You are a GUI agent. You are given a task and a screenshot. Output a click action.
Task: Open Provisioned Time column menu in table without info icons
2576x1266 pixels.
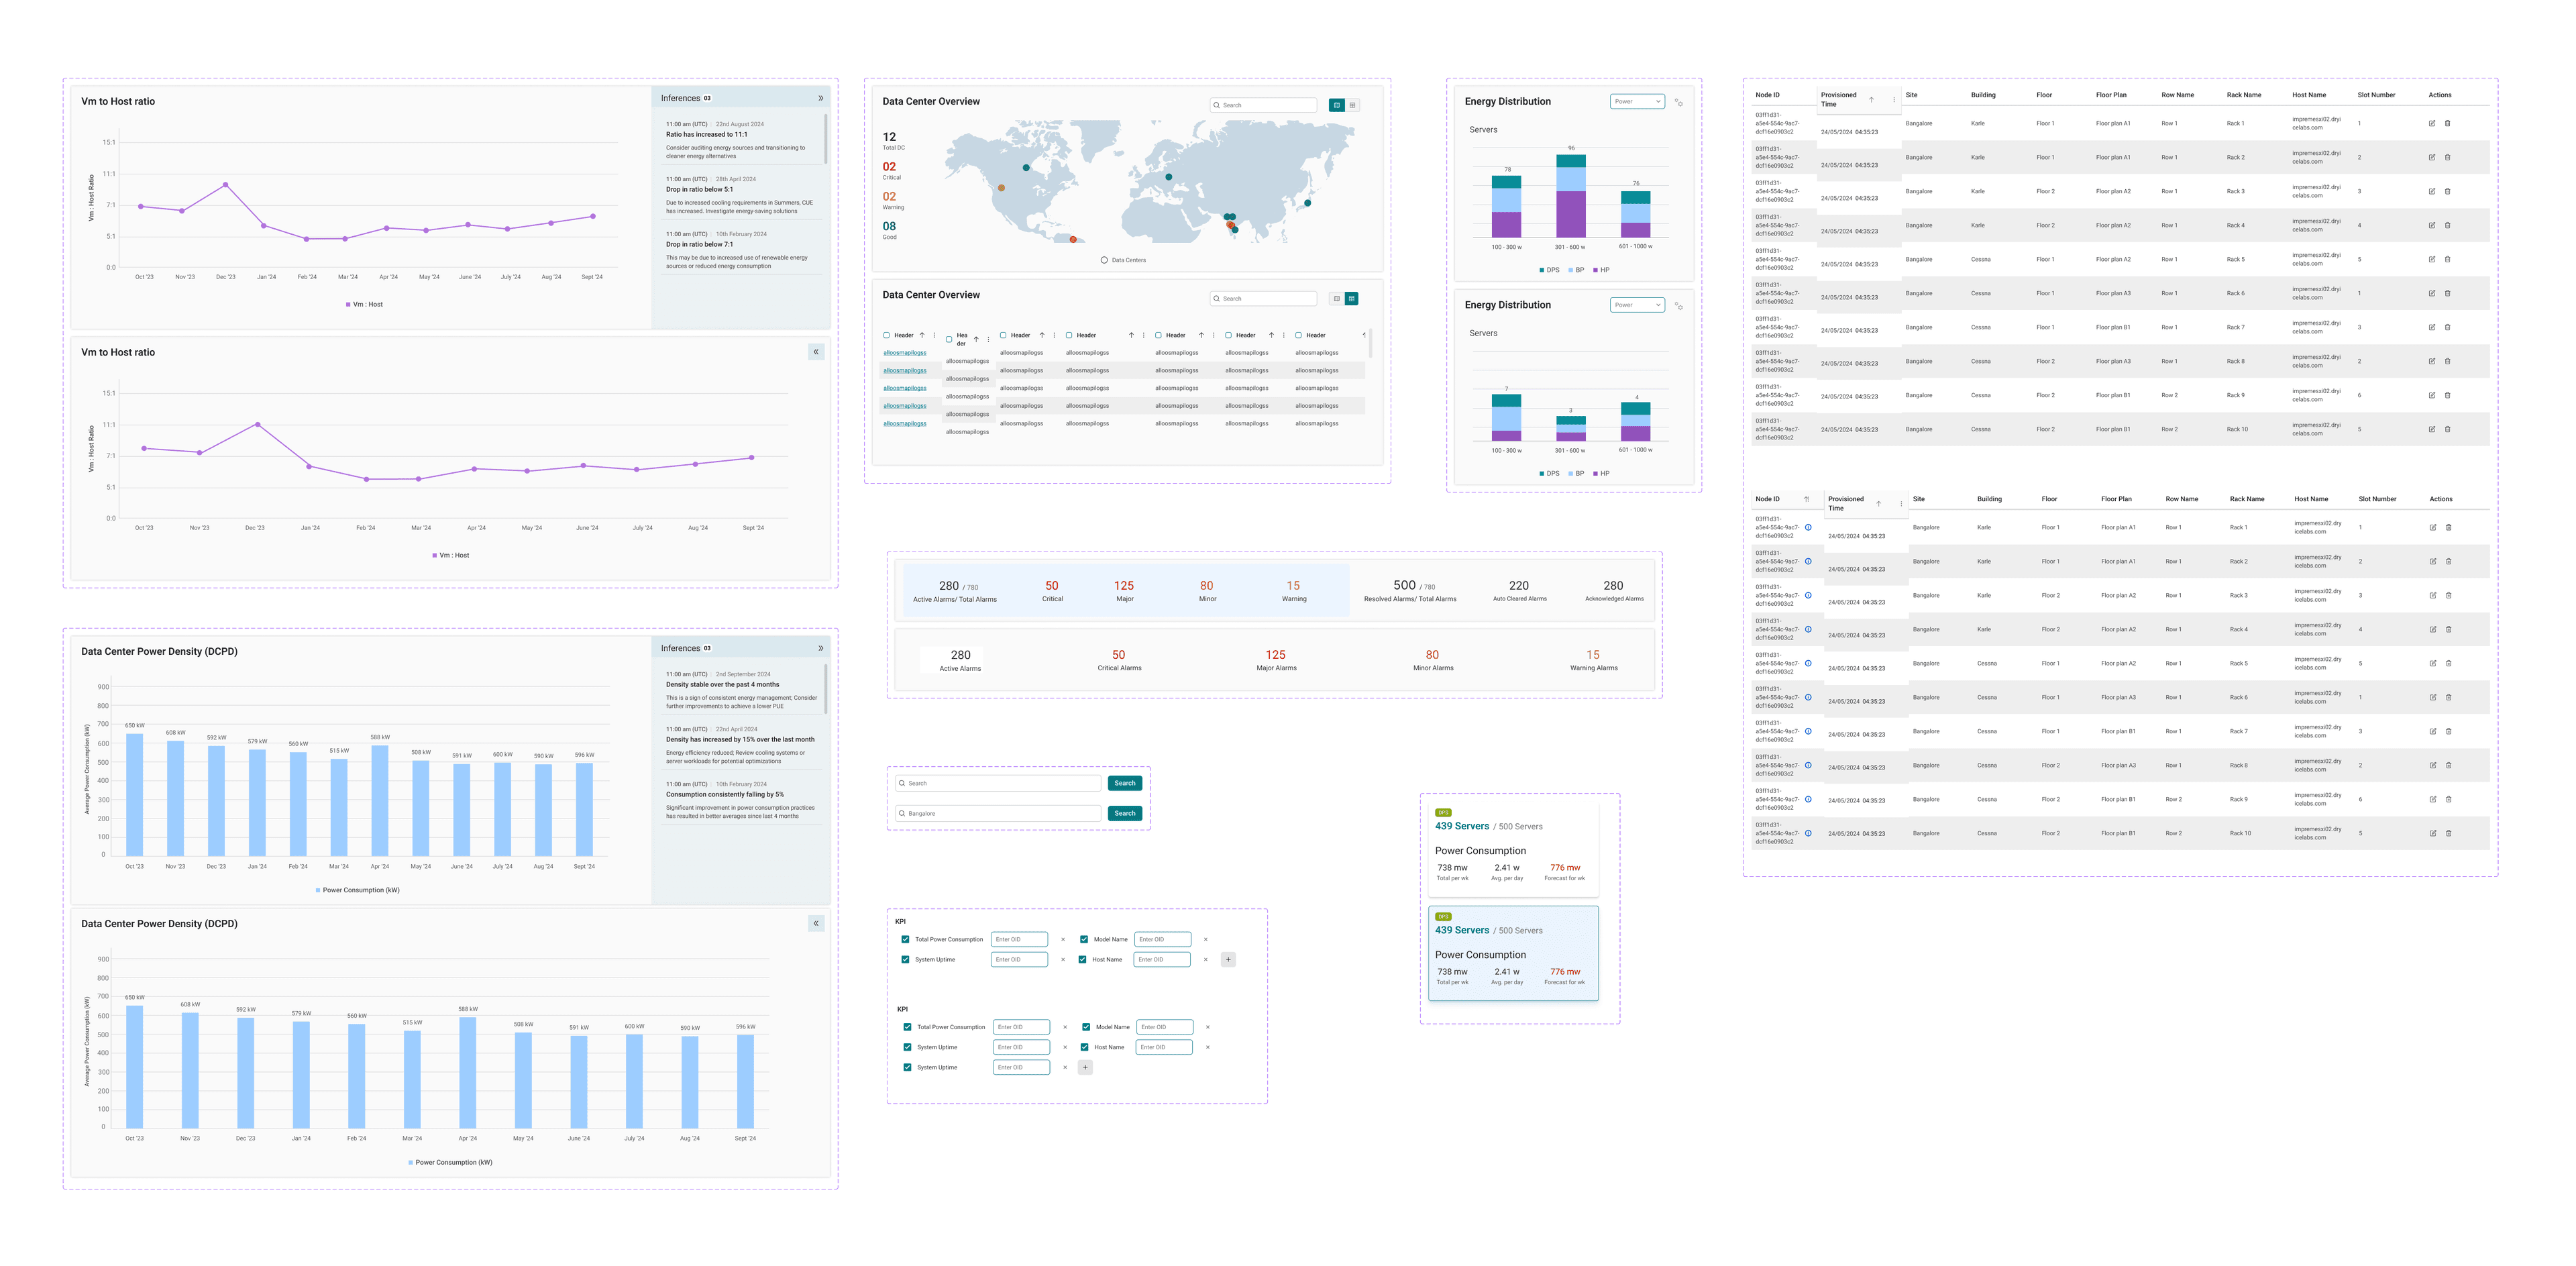pos(1894,99)
